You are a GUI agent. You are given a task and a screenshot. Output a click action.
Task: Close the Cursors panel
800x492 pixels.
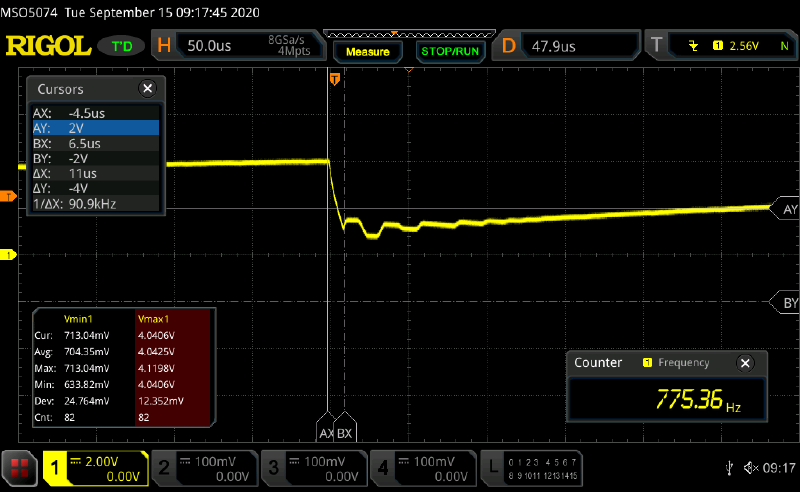[148, 89]
